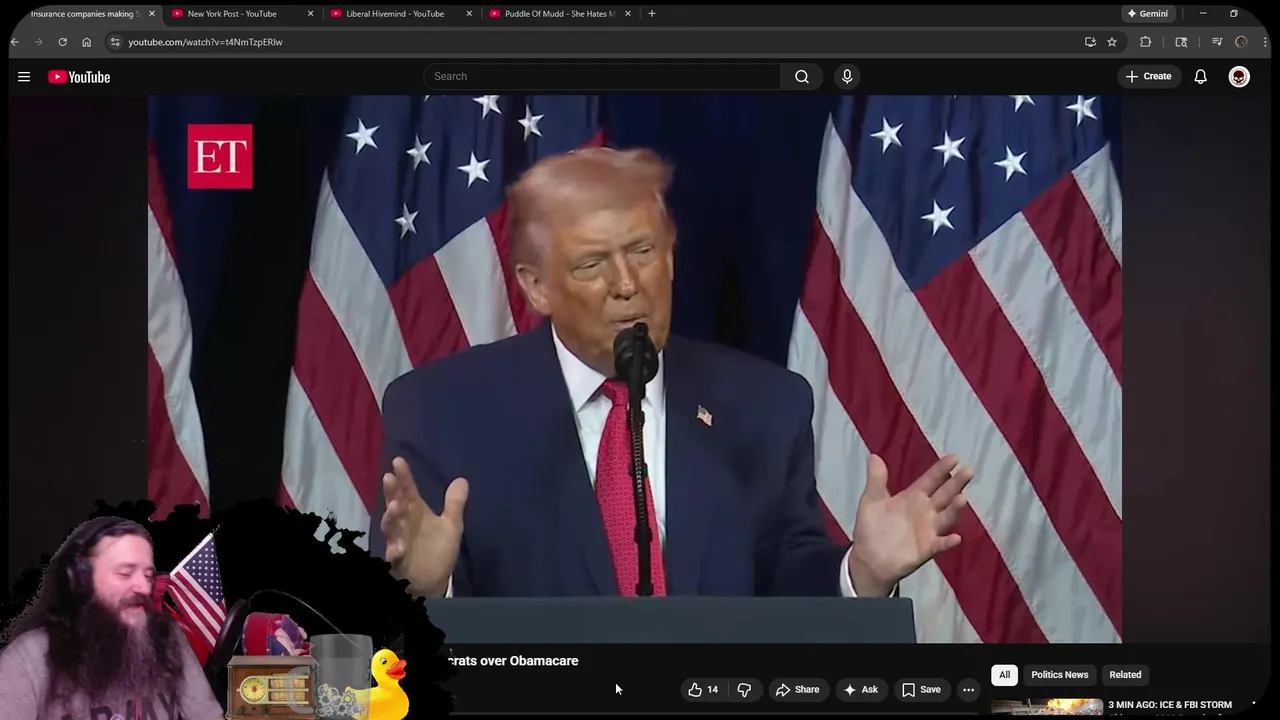The width and height of the screenshot is (1280, 720).
Task: Open the tab search side panel icon
Action: coord(1181,42)
